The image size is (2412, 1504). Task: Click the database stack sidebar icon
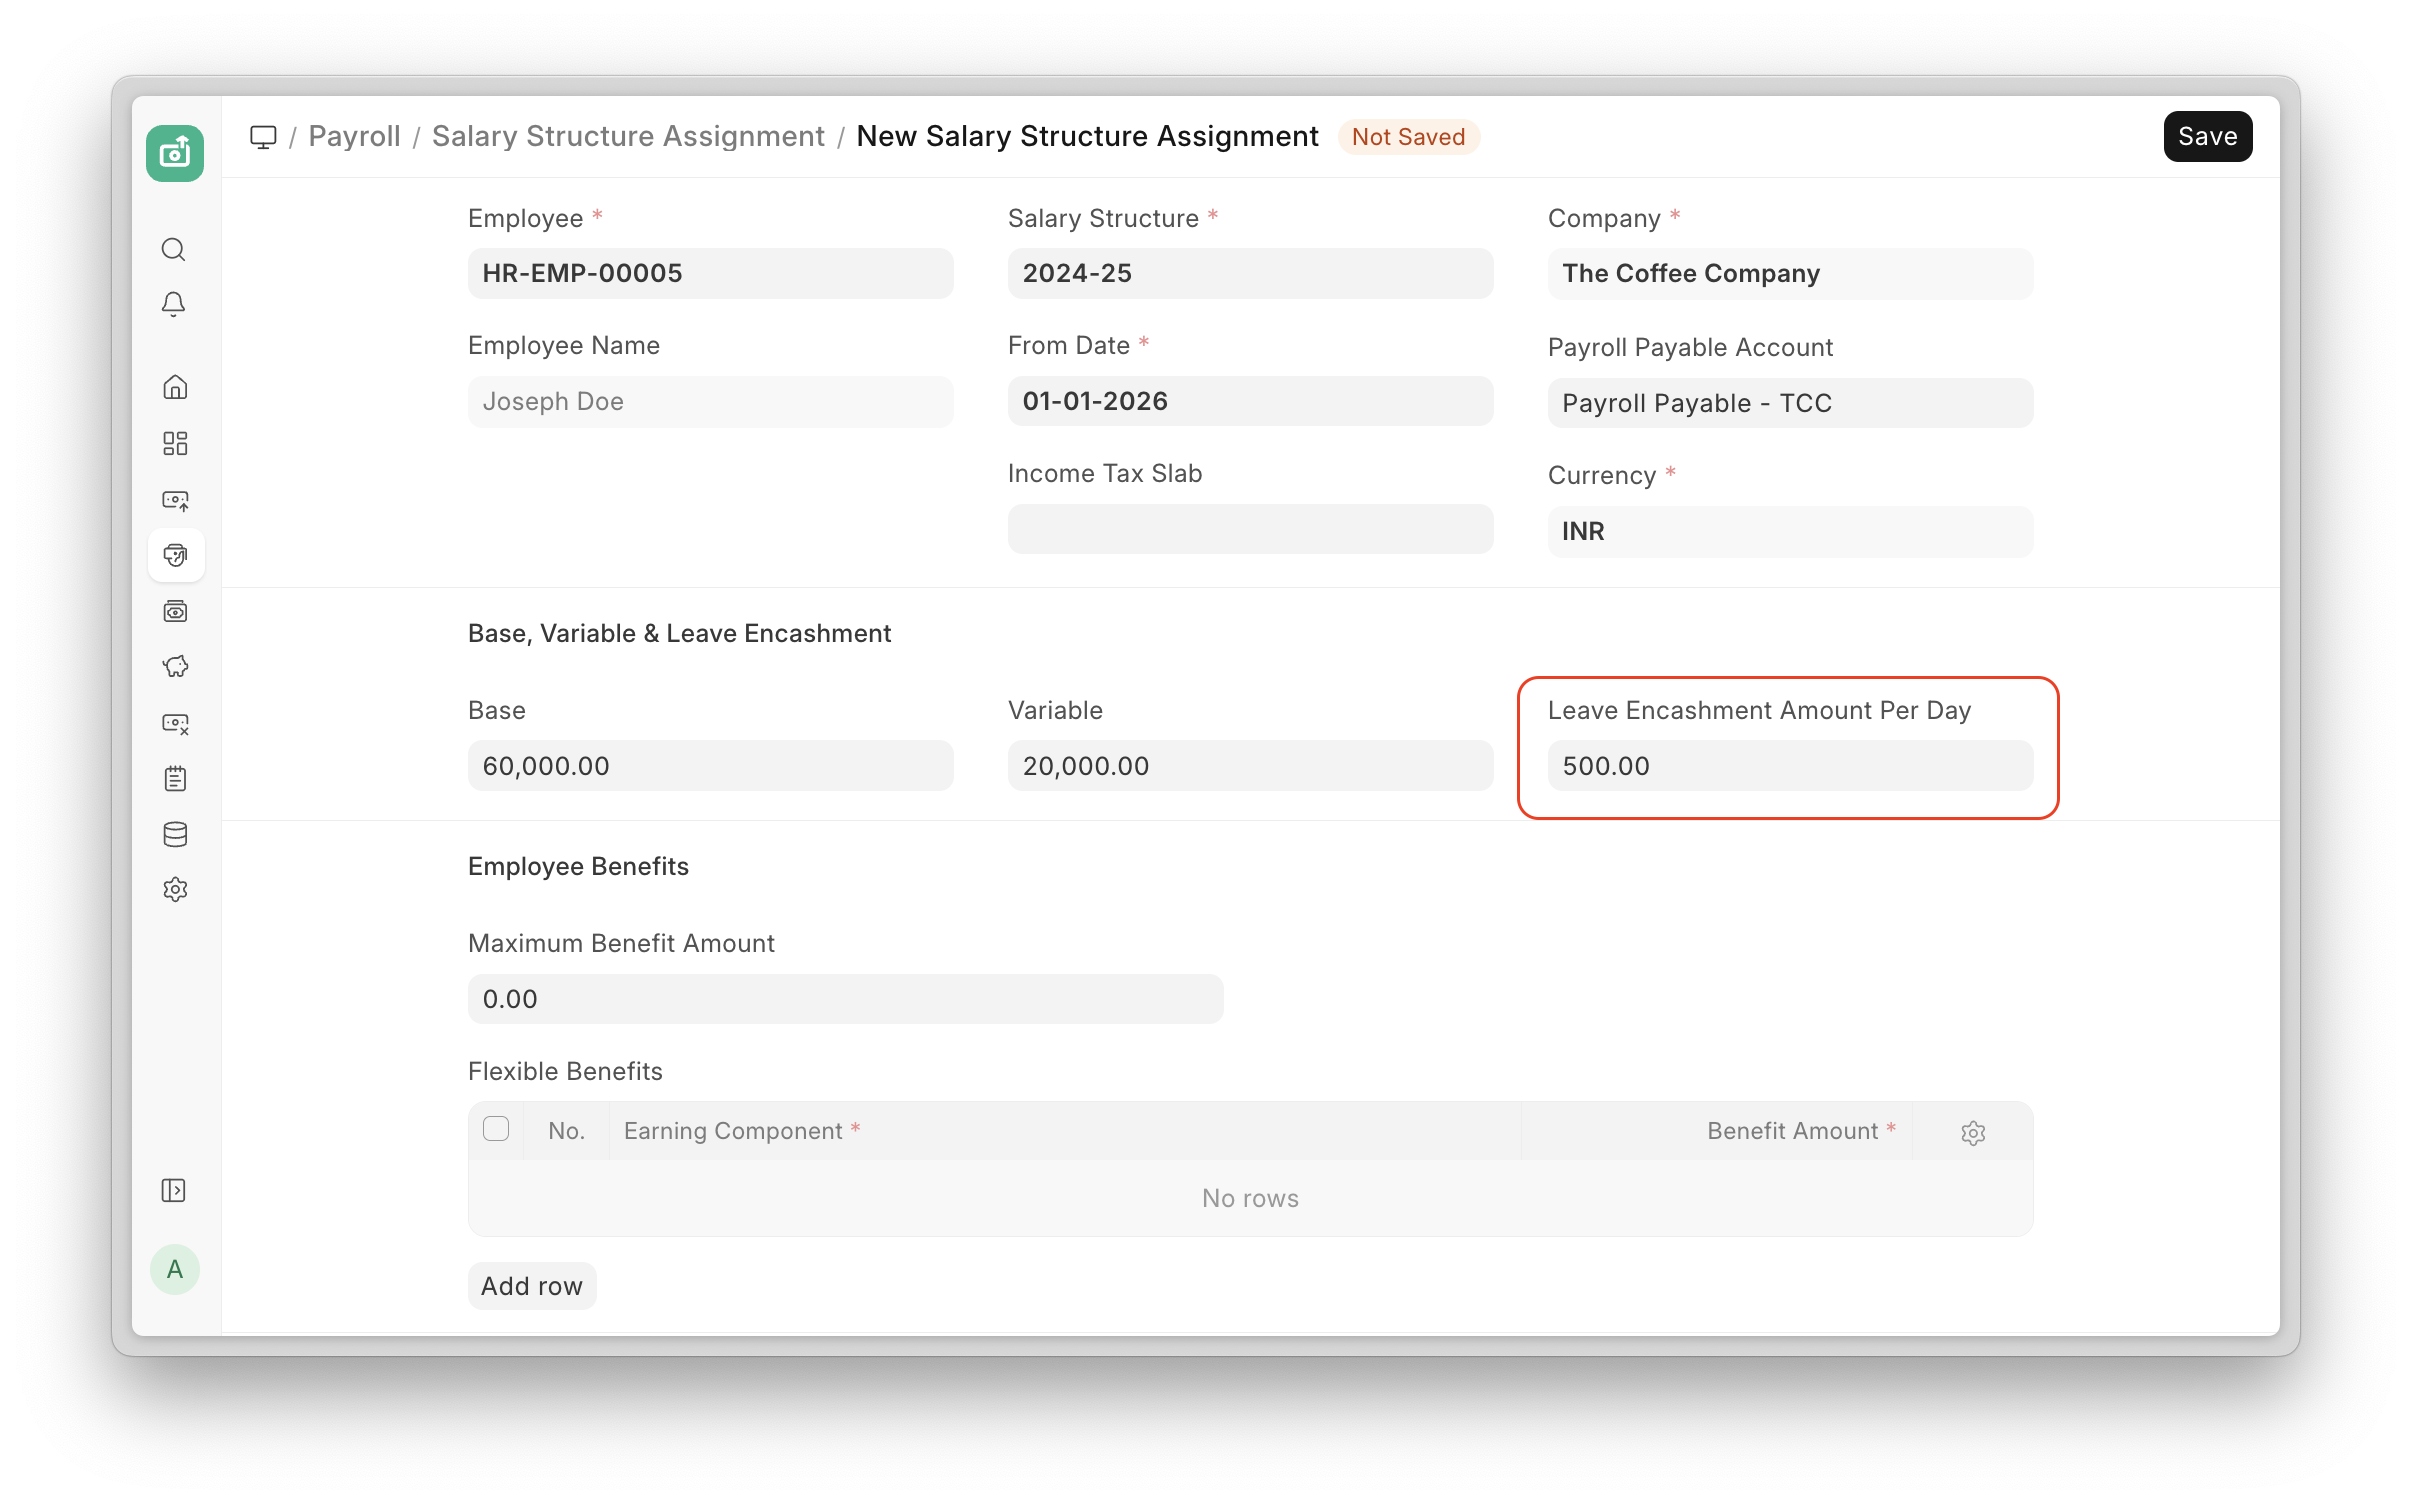[175, 834]
